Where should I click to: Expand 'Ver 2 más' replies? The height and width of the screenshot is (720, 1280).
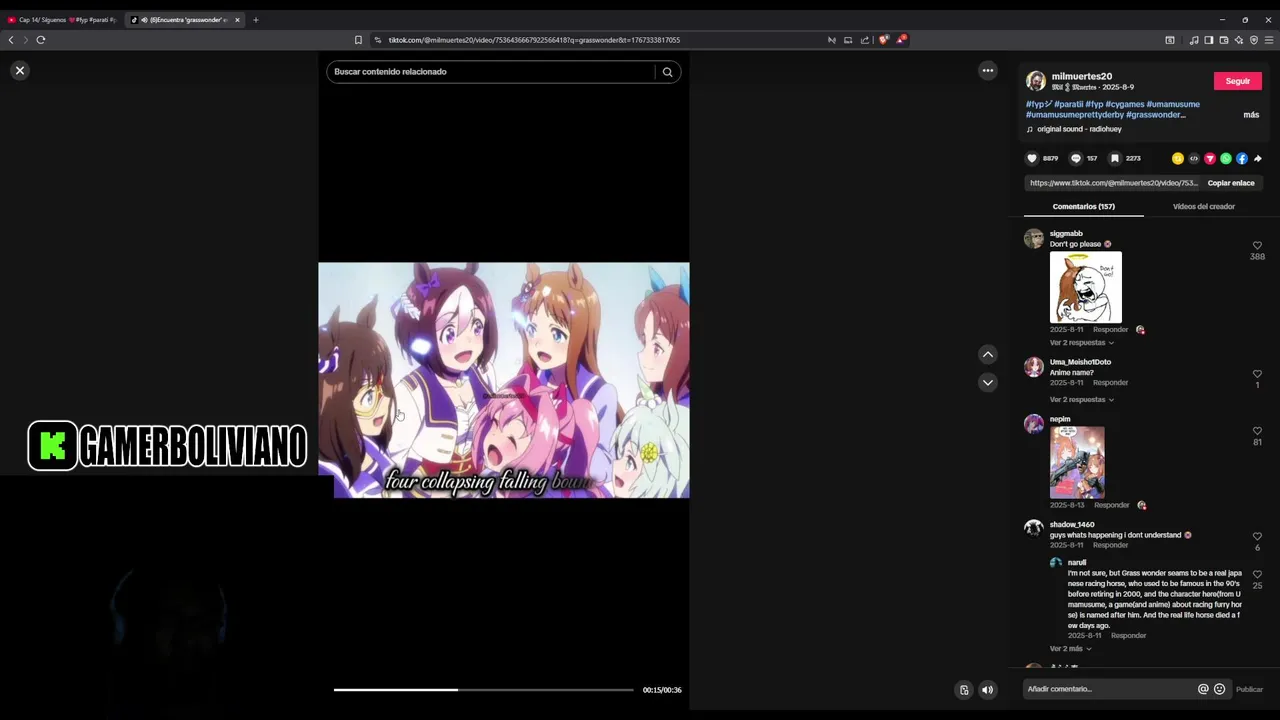pyautogui.click(x=1070, y=649)
